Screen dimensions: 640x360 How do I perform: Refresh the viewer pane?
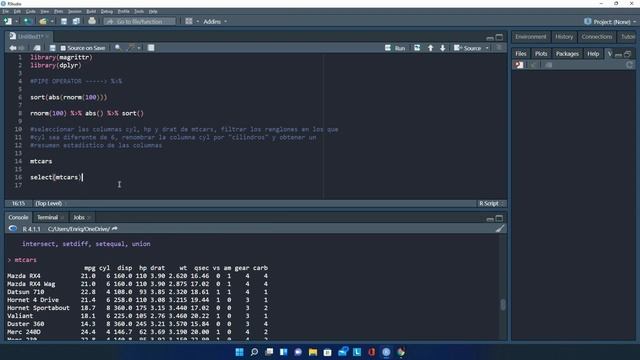[629, 65]
